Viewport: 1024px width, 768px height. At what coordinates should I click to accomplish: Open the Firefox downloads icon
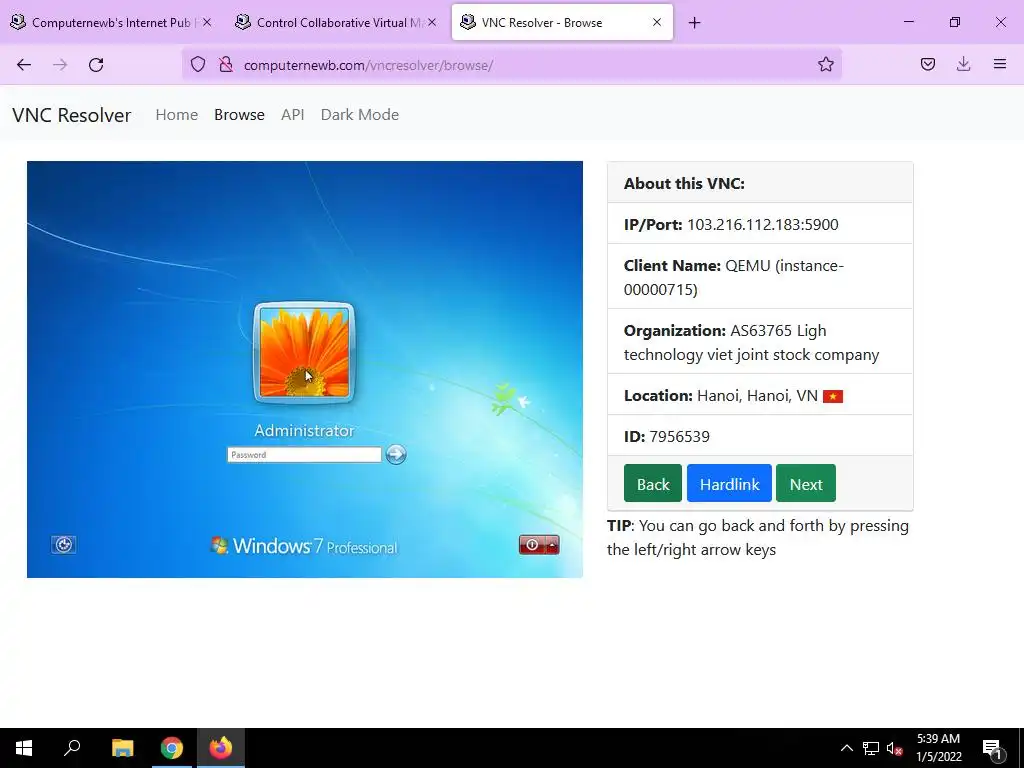pos(963,64)
